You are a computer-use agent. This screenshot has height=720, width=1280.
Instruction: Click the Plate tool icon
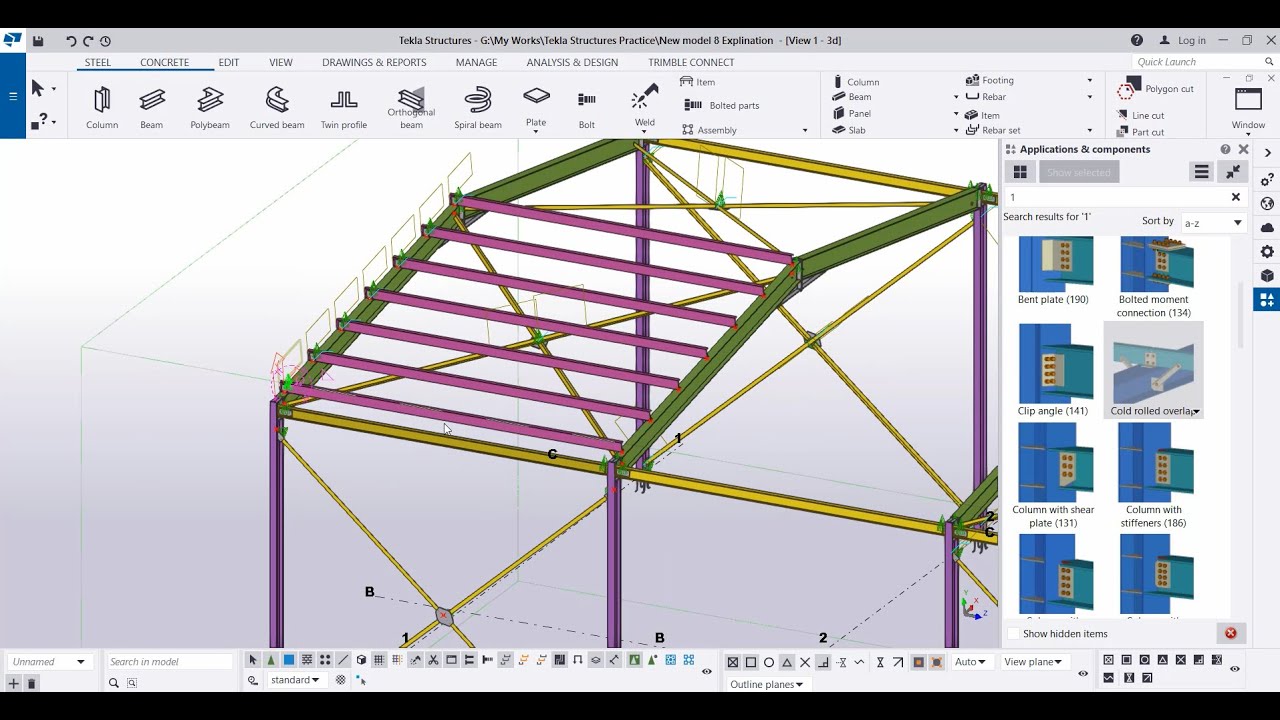(537, 97)
